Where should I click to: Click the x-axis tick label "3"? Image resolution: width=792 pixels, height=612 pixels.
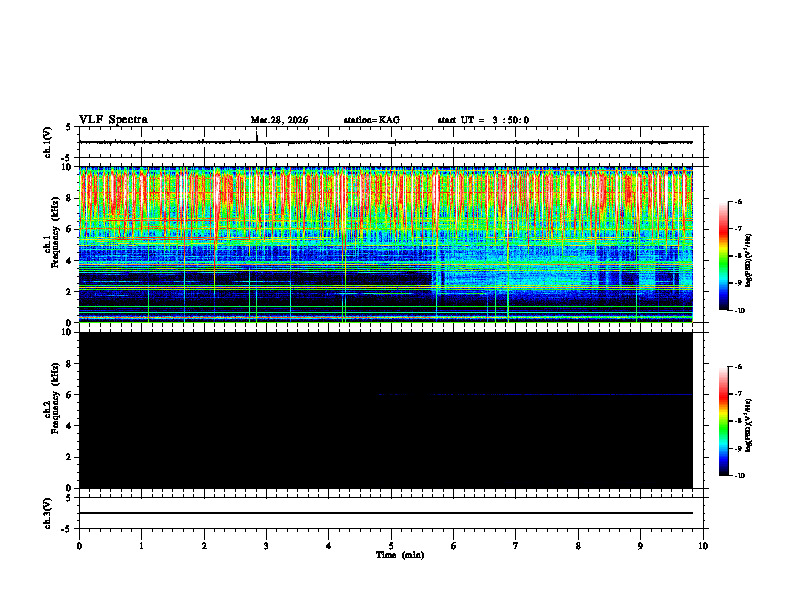tap(266, 546)
